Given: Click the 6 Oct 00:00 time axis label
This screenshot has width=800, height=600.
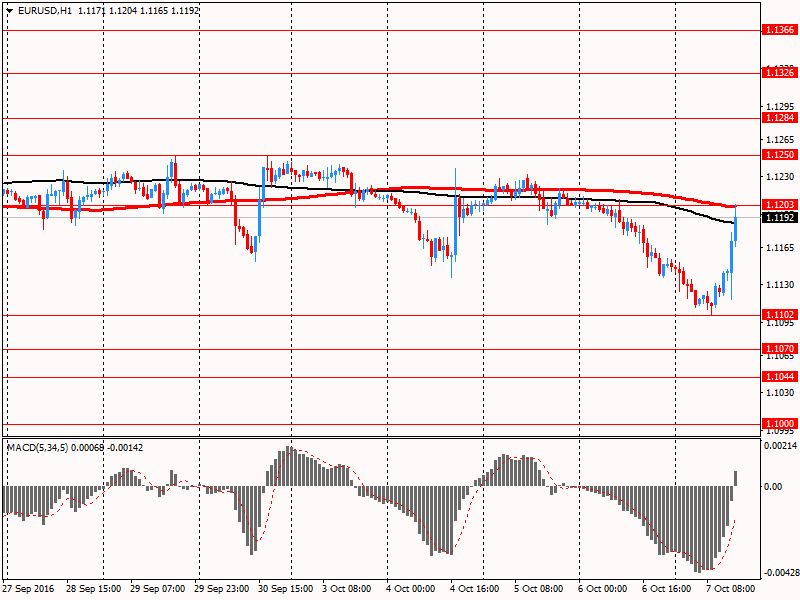Looking at the screenshot, I should point(603,589).
